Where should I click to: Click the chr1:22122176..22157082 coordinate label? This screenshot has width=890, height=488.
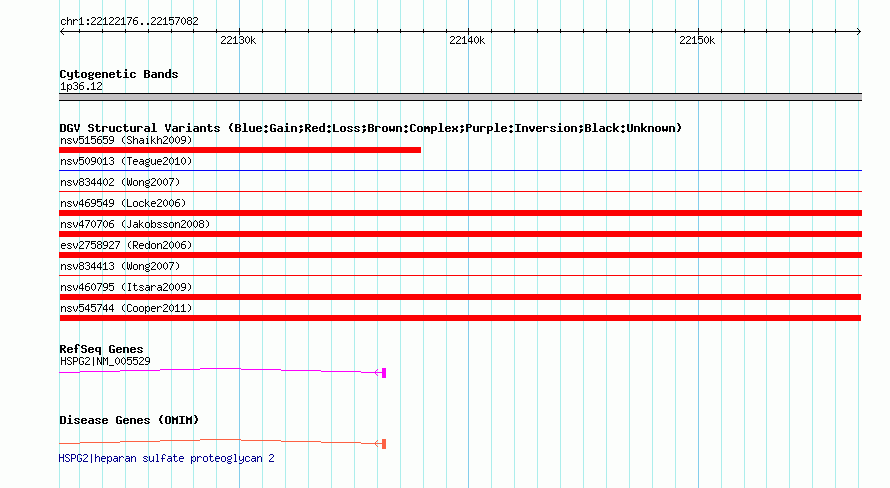tap(129, 22)
